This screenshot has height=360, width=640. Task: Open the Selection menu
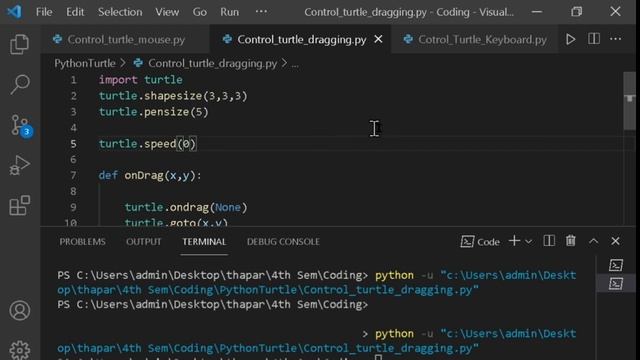tap(120, 12)
